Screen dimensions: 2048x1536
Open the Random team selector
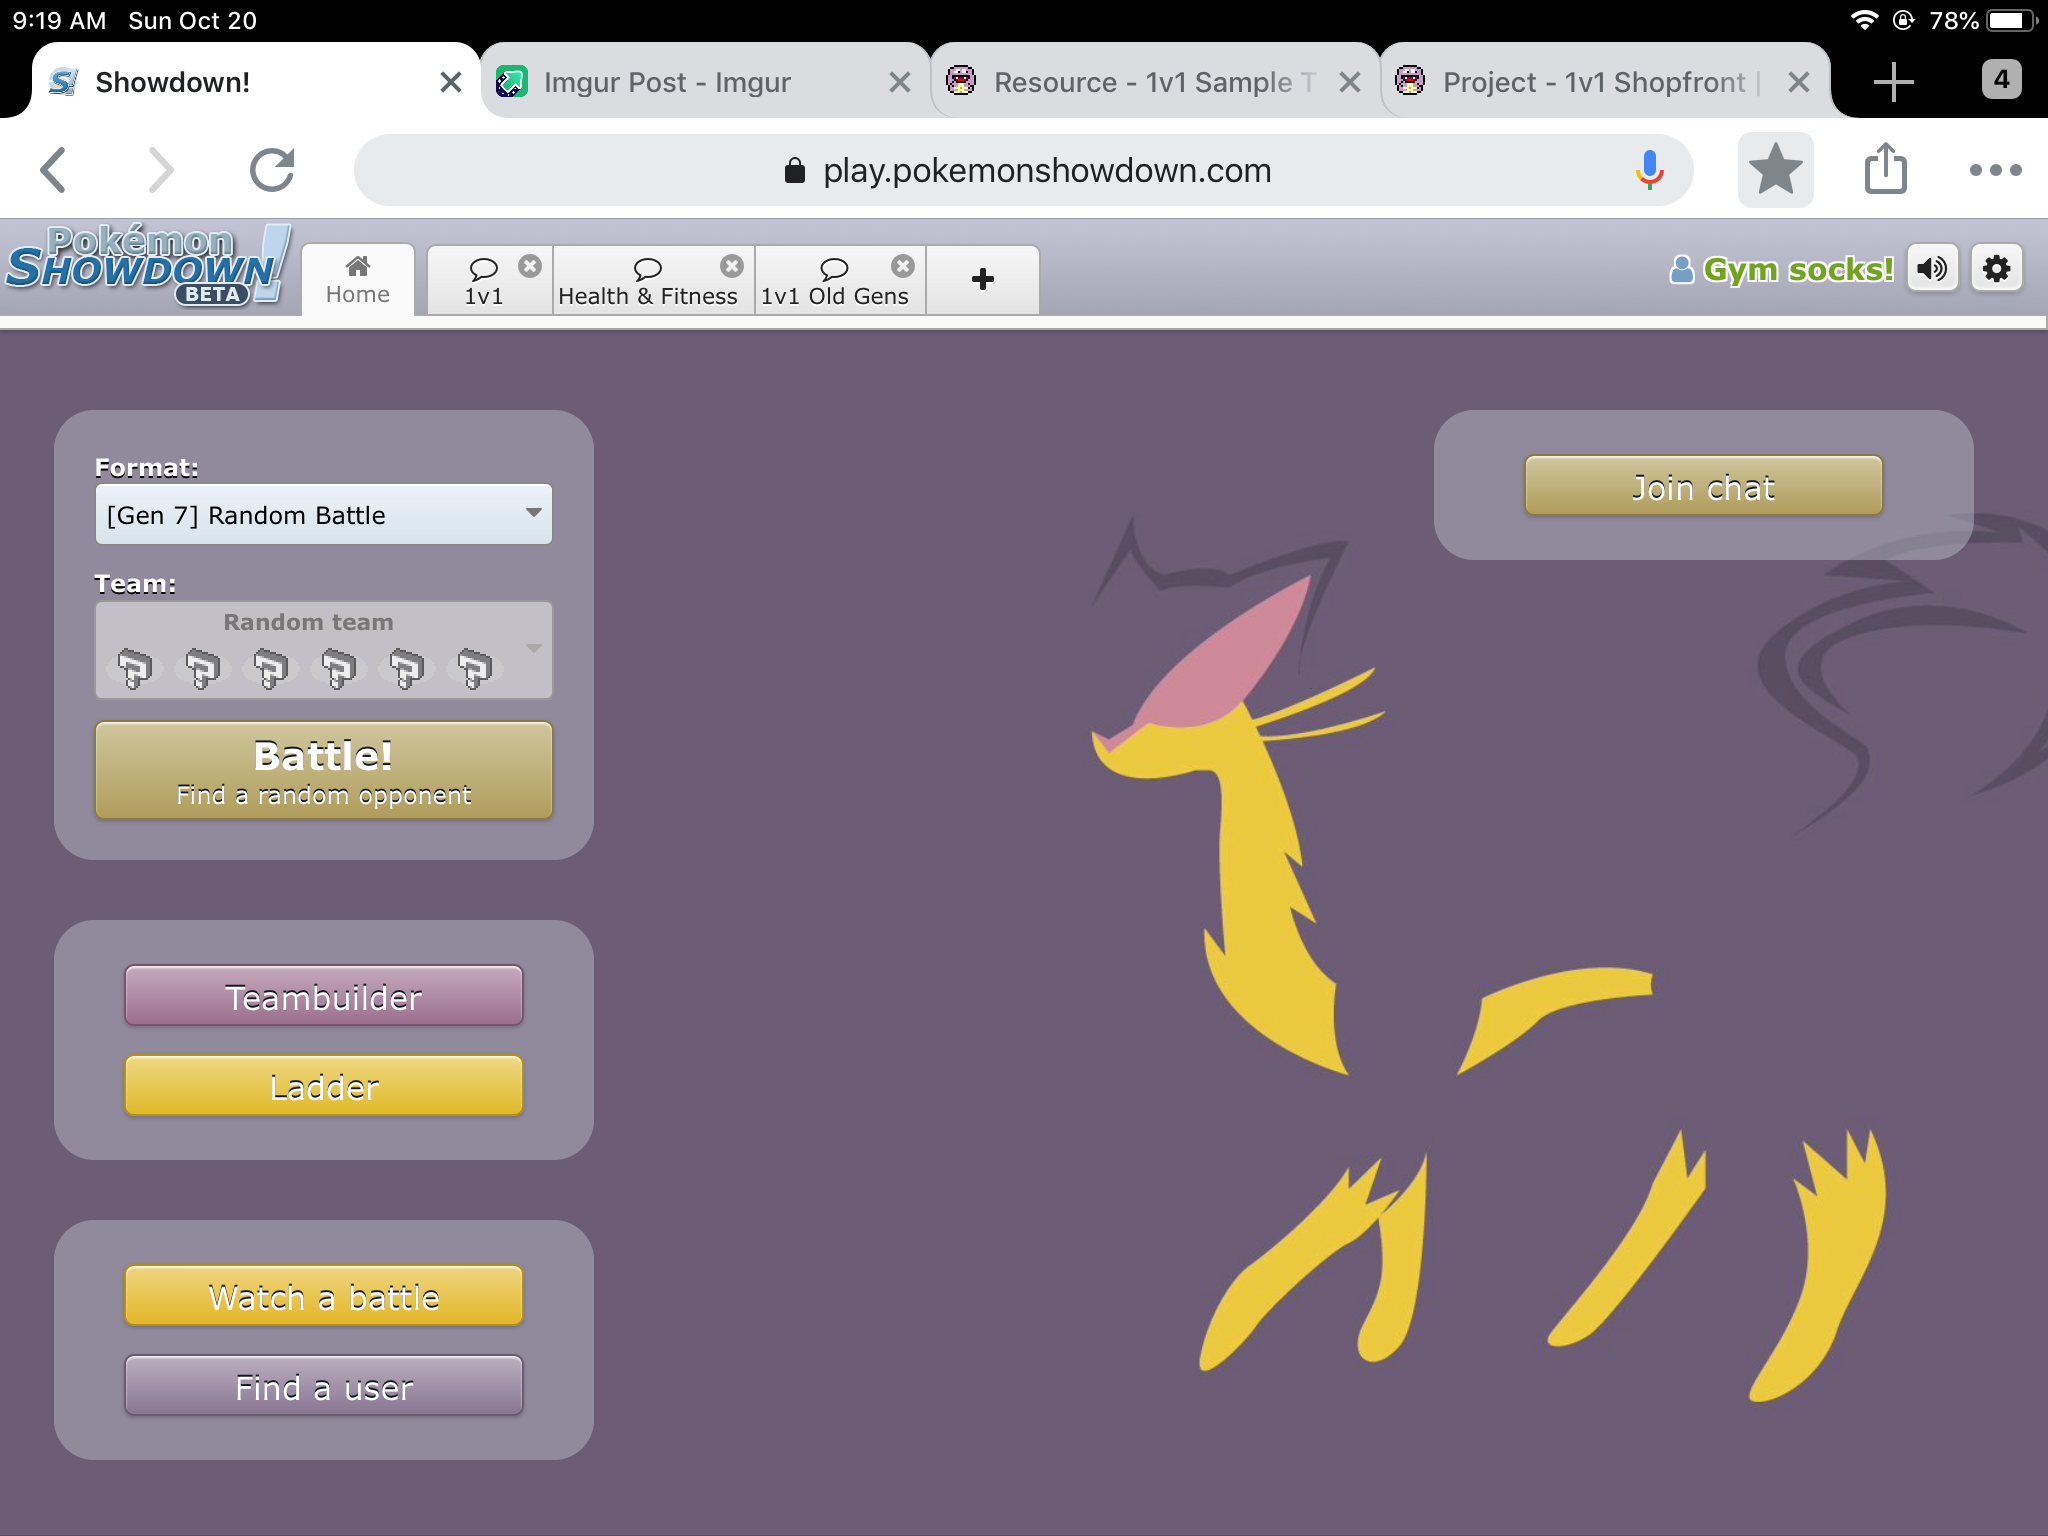(x=323, y=650)
